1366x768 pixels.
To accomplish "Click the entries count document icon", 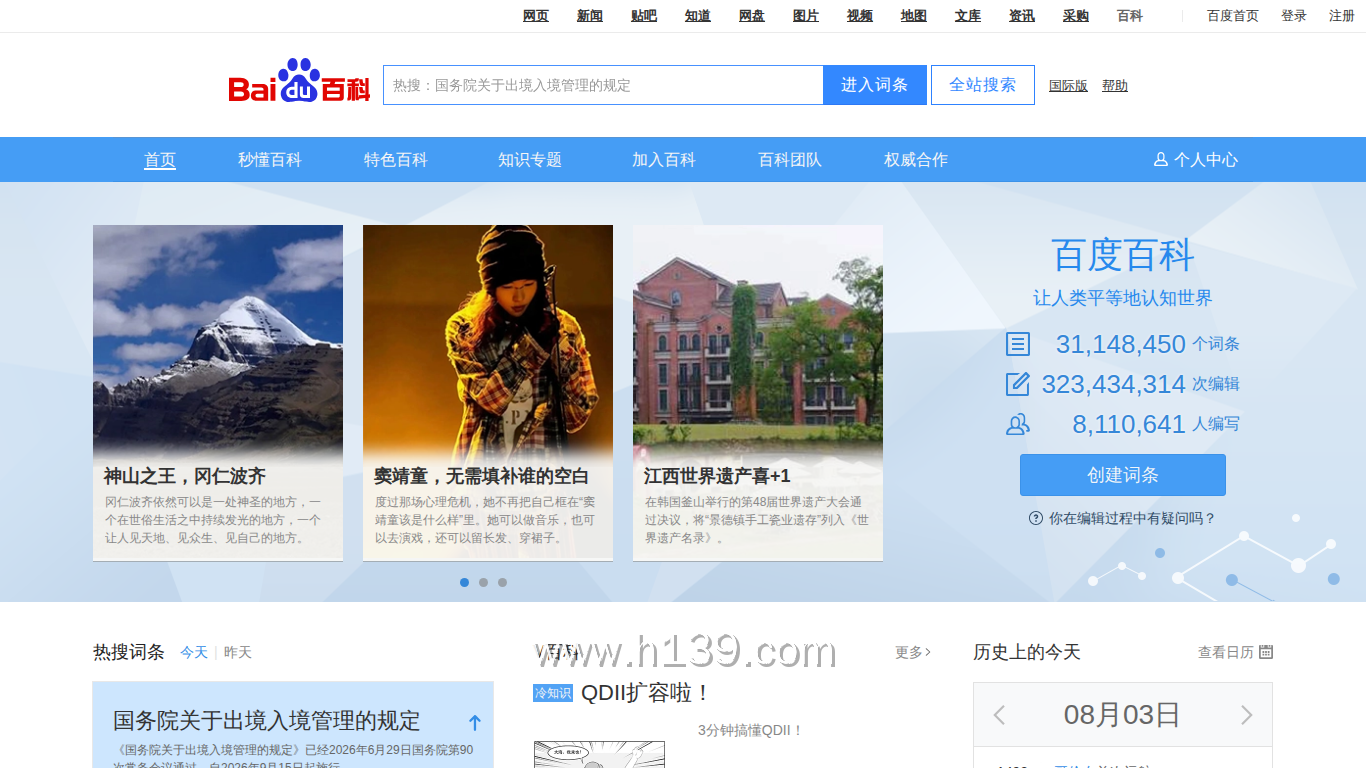I will click(x=1018, y=344).
